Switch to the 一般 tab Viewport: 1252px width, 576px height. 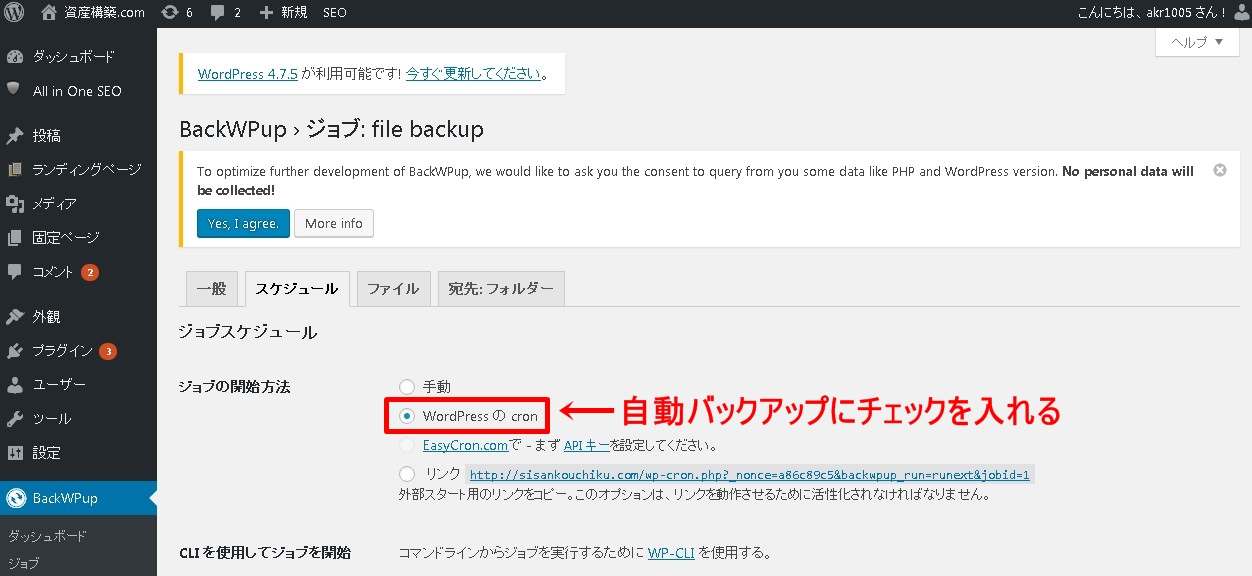[x=211, y=289]
